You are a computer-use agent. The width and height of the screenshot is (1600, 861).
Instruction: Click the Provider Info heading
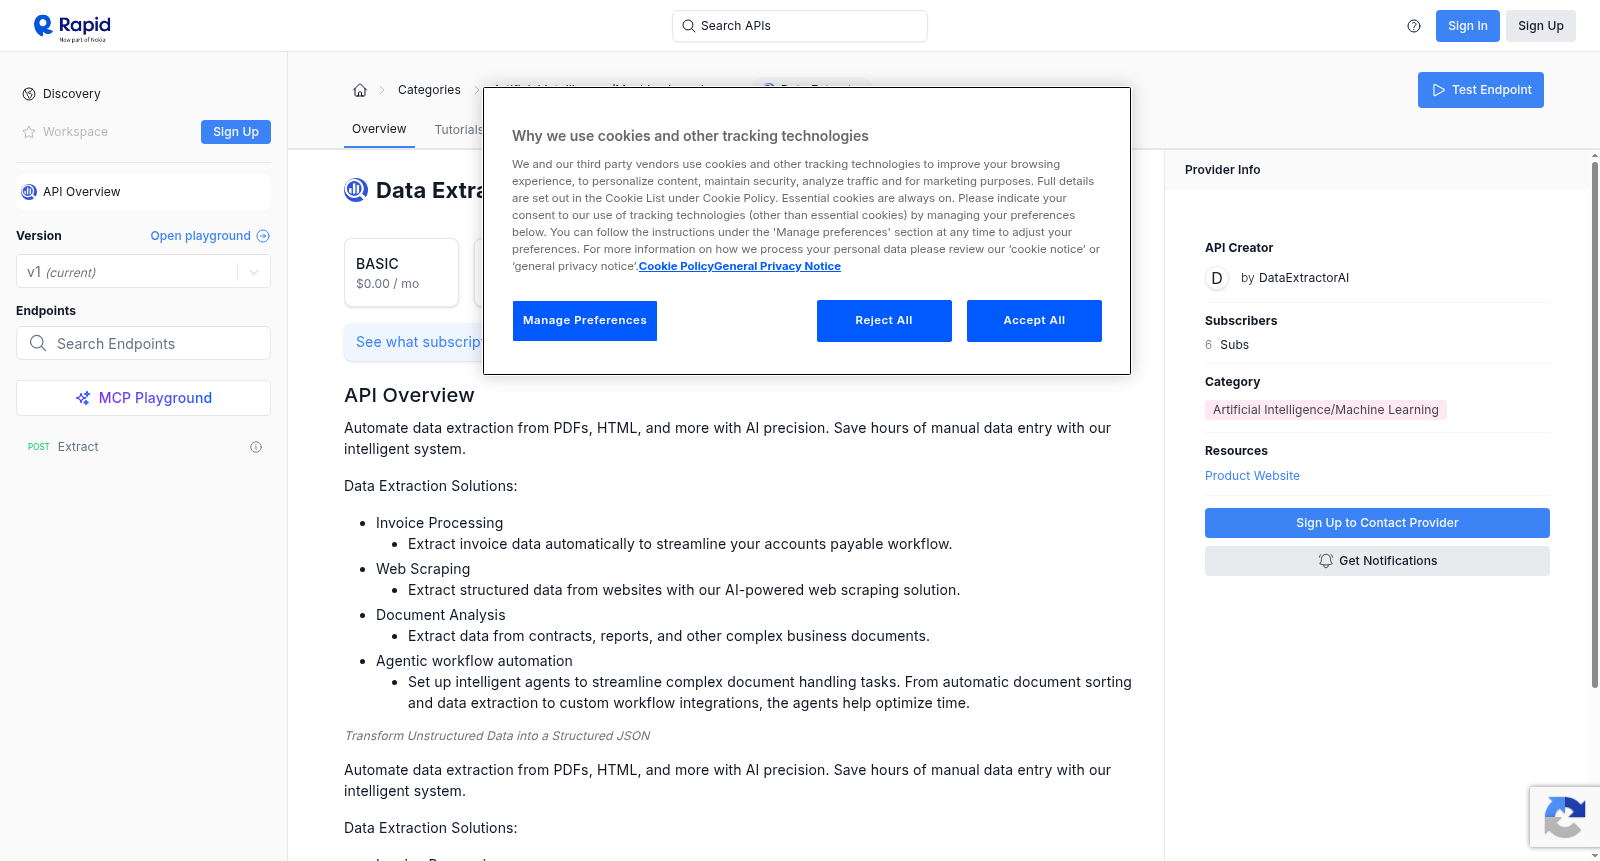pyautogui.click(x=1222, y=170)
